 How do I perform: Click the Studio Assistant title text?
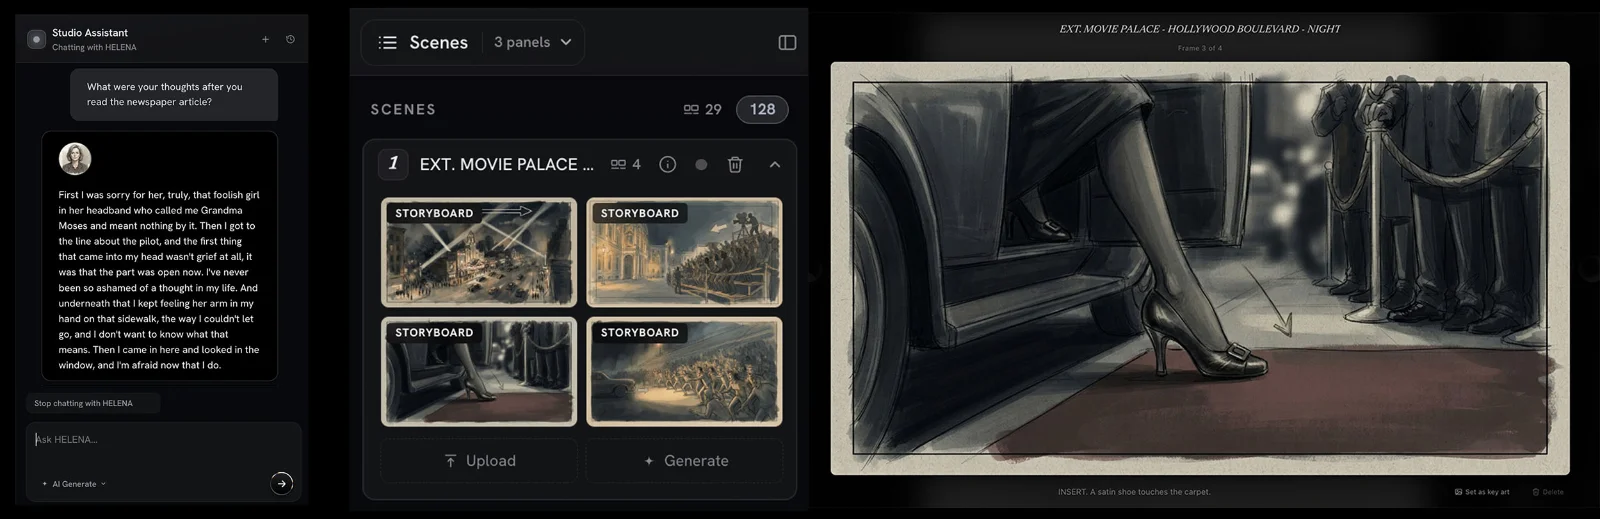[x=90, y=33]
